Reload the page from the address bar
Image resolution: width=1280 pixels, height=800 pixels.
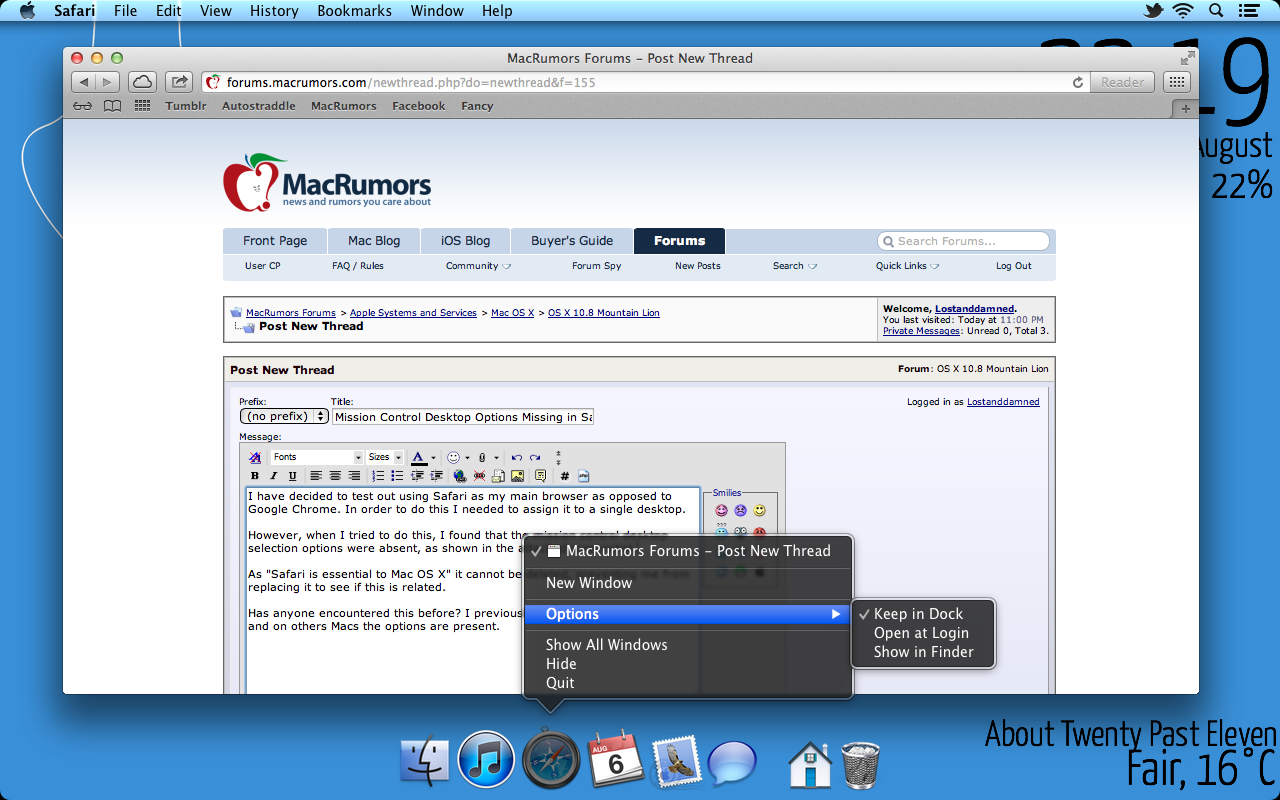(1077, 83)
